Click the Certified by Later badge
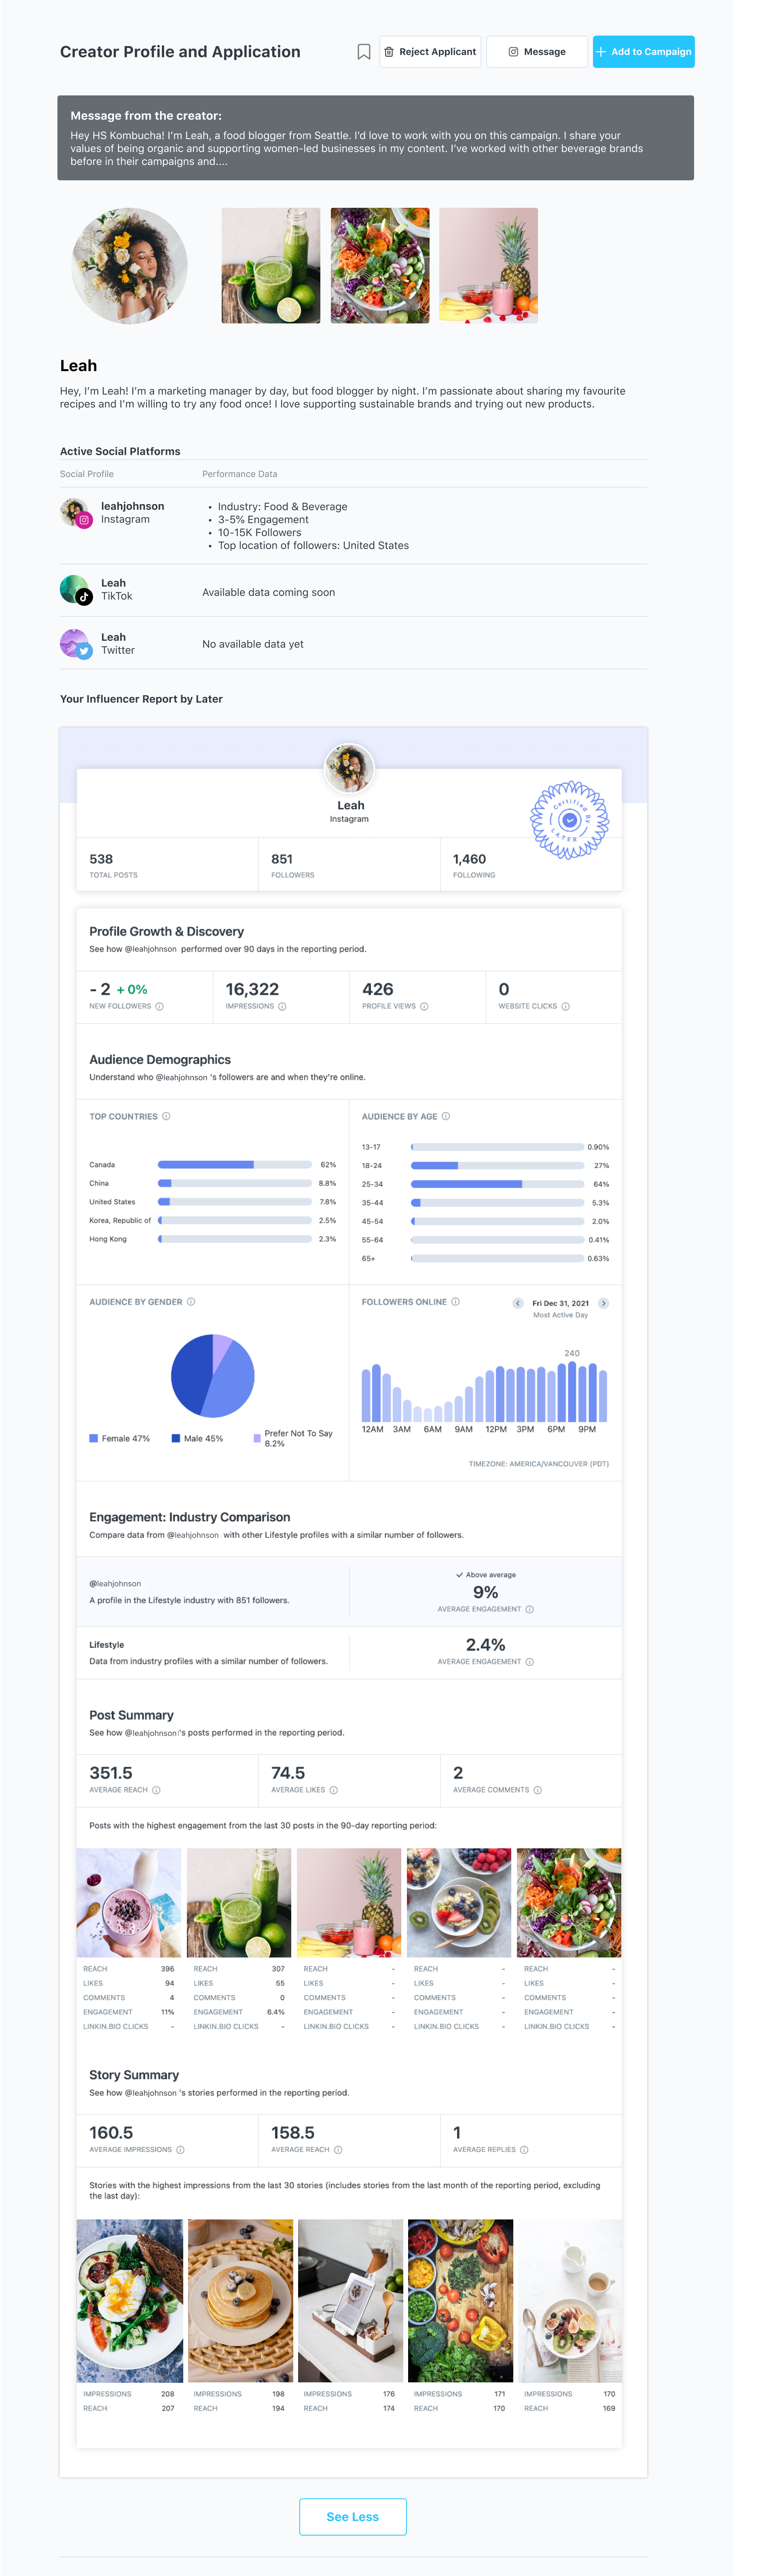 (x=569, y=820)
